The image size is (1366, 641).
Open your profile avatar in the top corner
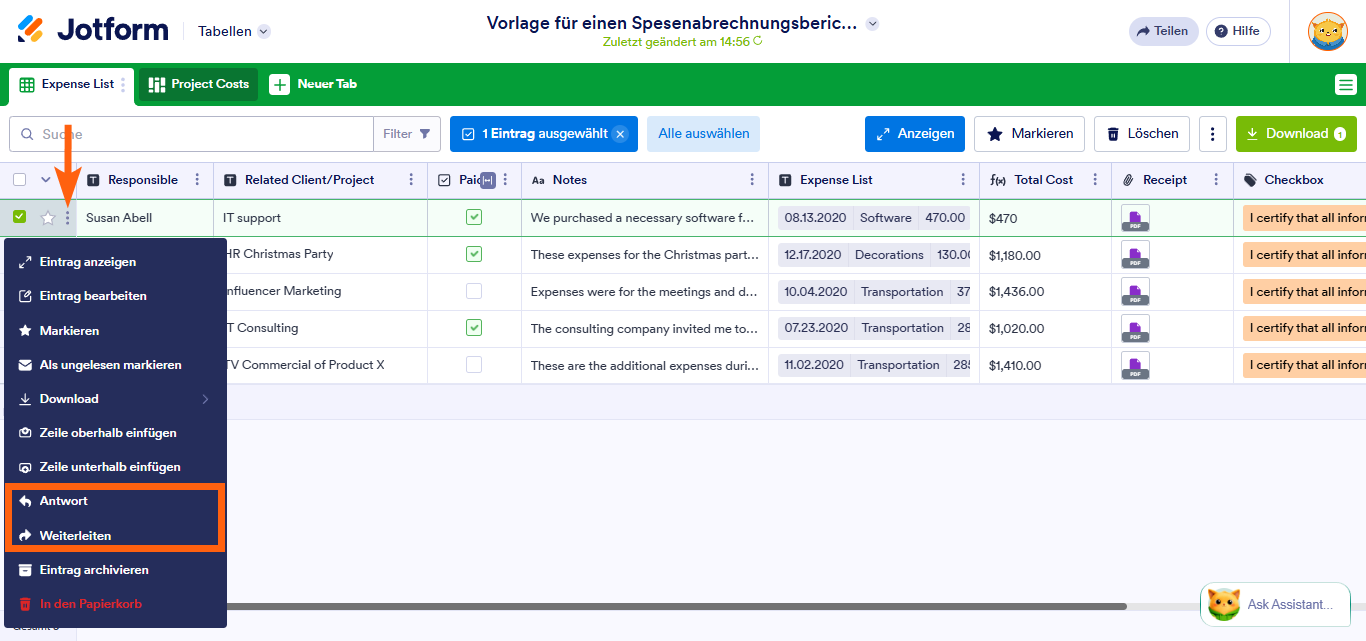point(1327,31)
